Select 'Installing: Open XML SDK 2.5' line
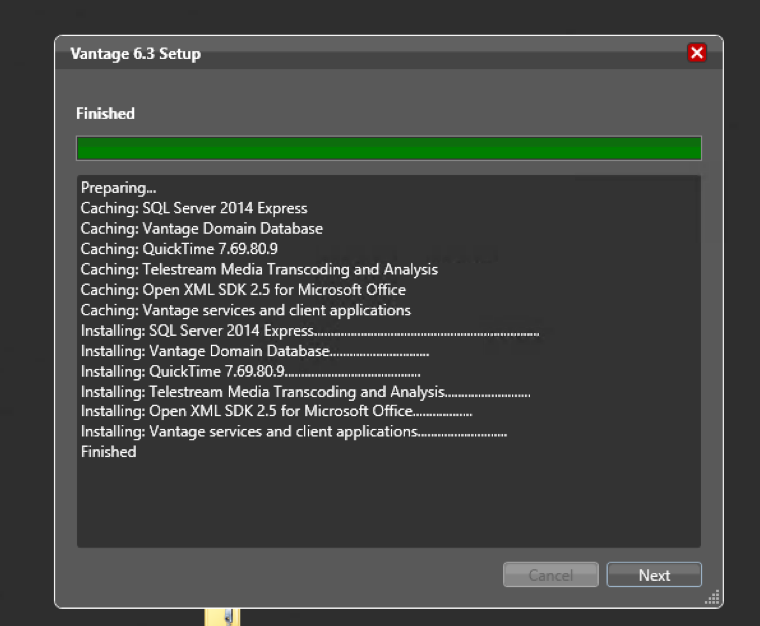Screen dimensions: 760x626 pyautogui.click(x=276, y=411)
